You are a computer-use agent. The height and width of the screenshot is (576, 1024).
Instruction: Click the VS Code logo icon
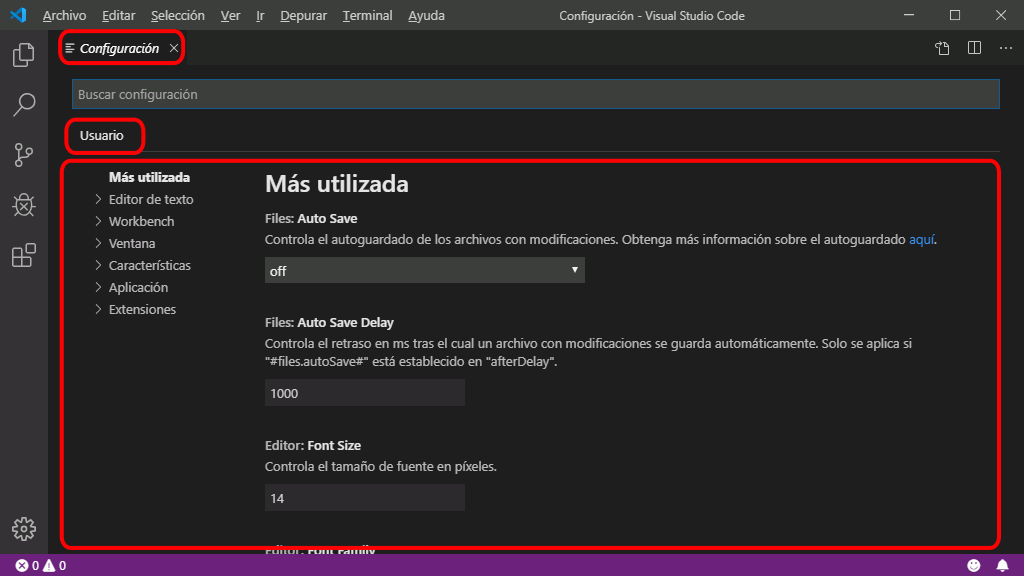(18, 15)
